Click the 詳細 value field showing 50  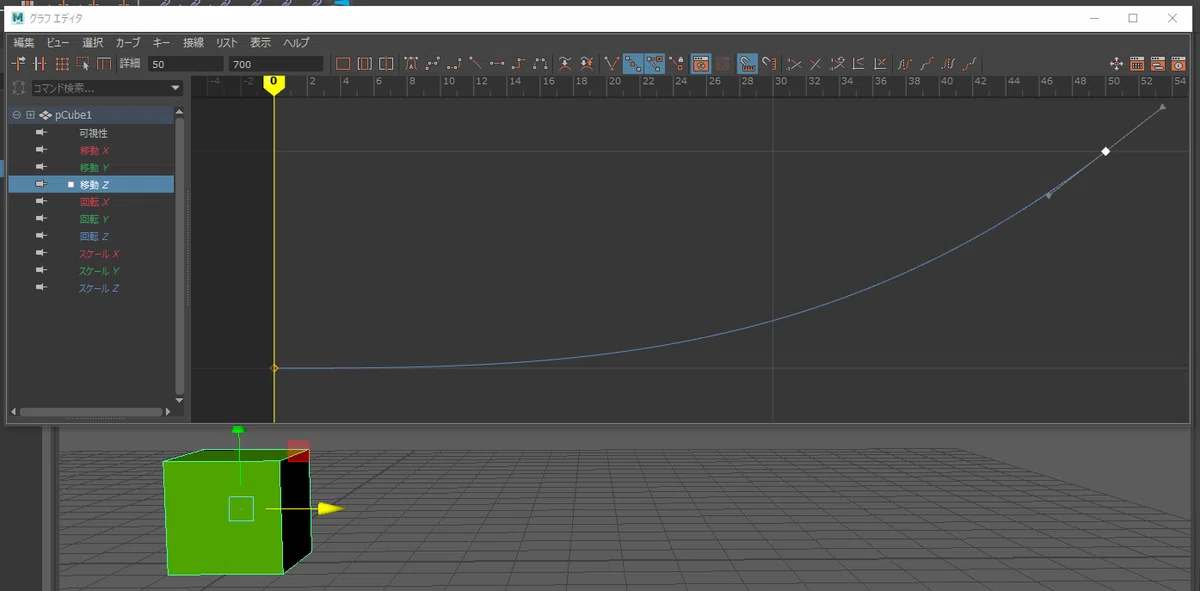[x=186, y=64]
